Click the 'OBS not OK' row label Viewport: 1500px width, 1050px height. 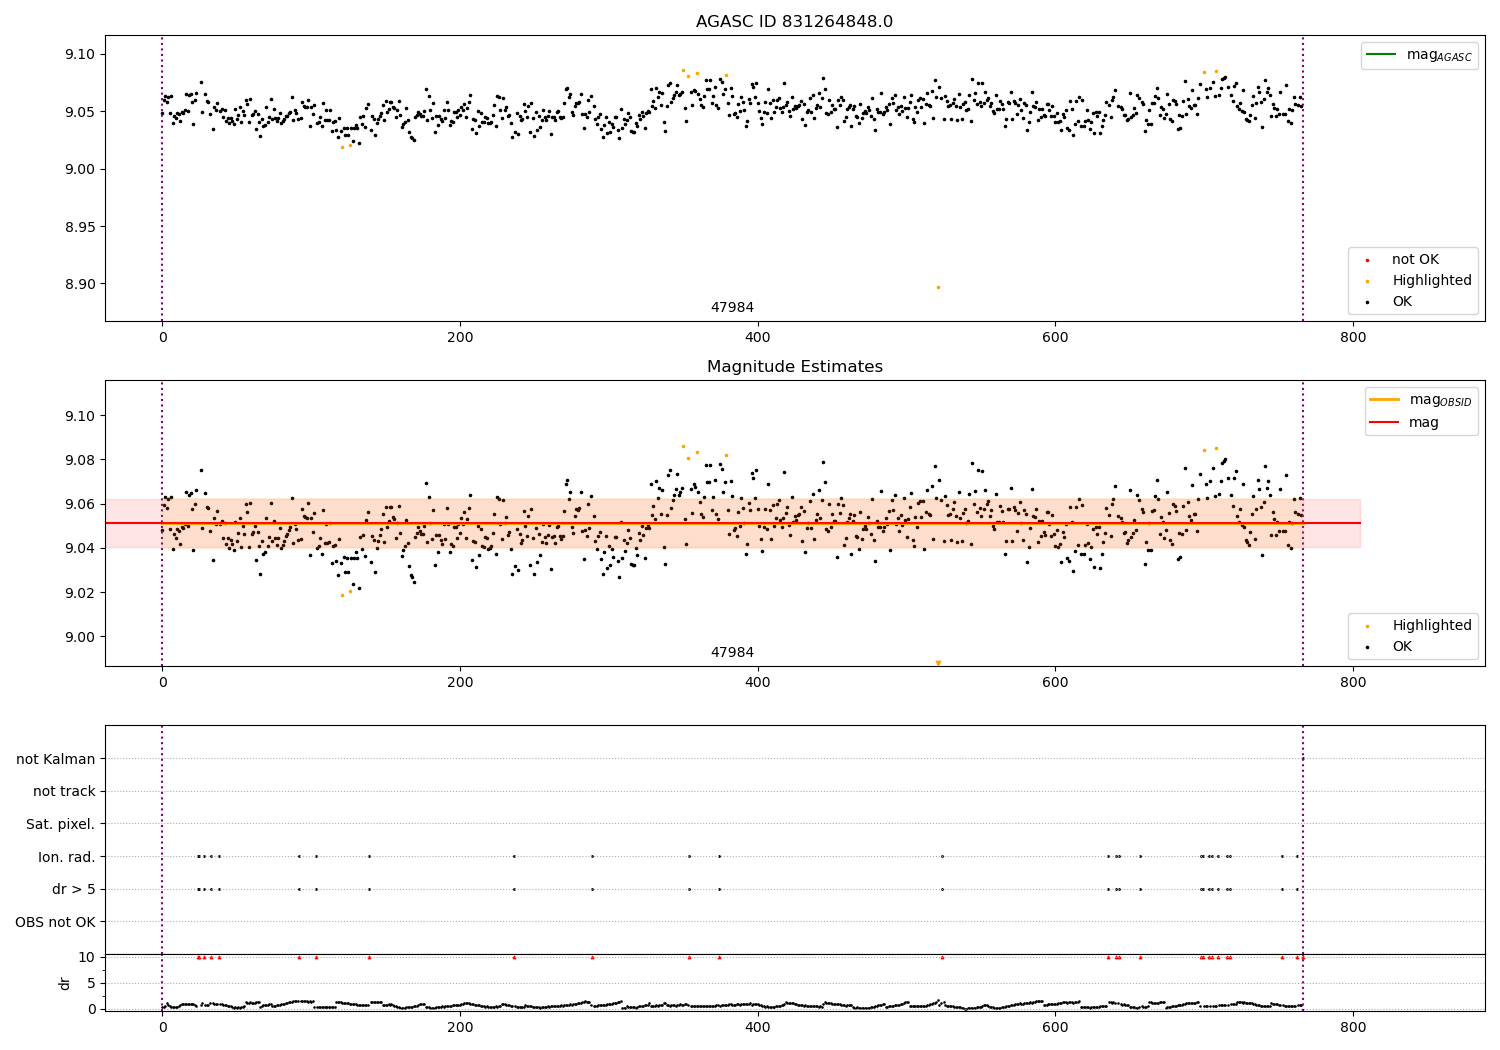(x=56, y=922)
